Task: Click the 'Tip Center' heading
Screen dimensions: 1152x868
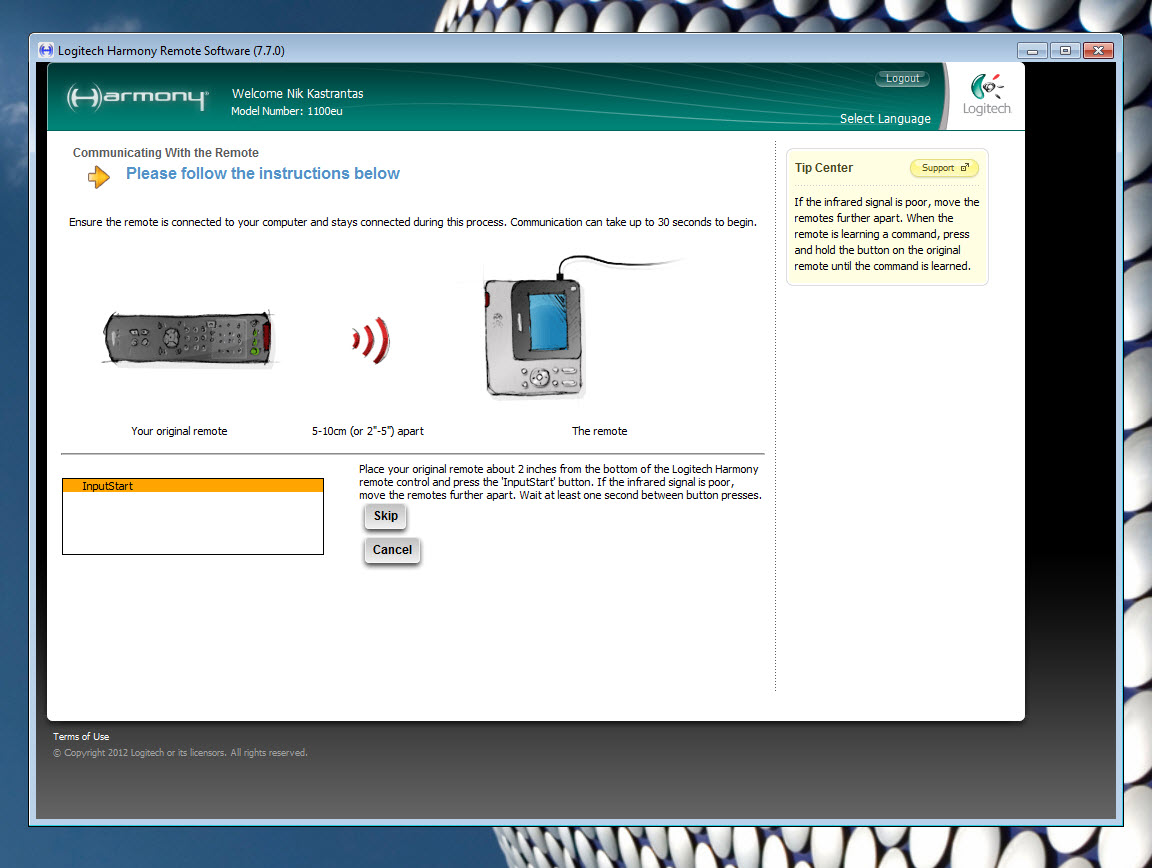Action: click(824, 168)
